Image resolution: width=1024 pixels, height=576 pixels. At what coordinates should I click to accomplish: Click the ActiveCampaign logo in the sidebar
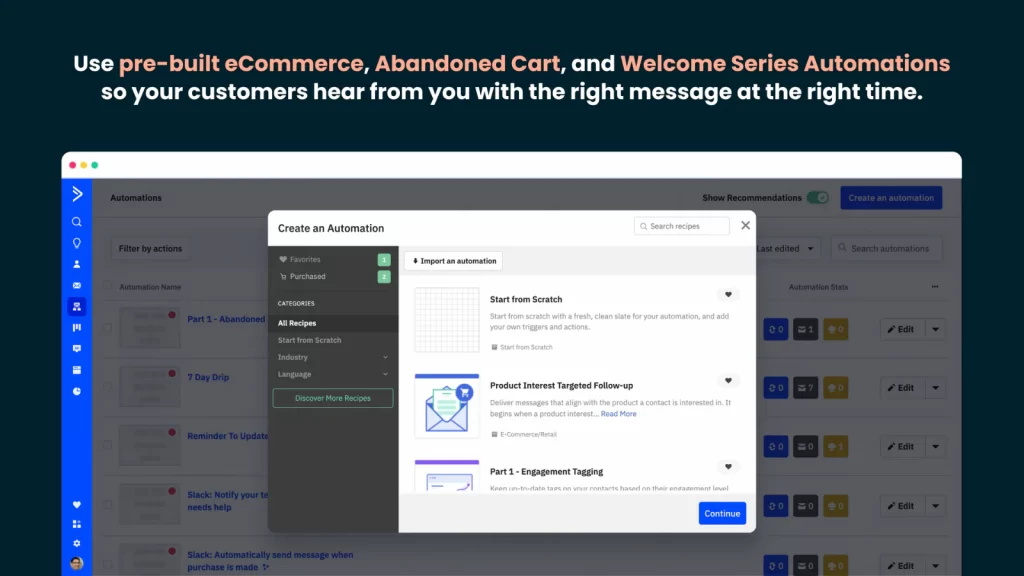click(x=77, y=193)
